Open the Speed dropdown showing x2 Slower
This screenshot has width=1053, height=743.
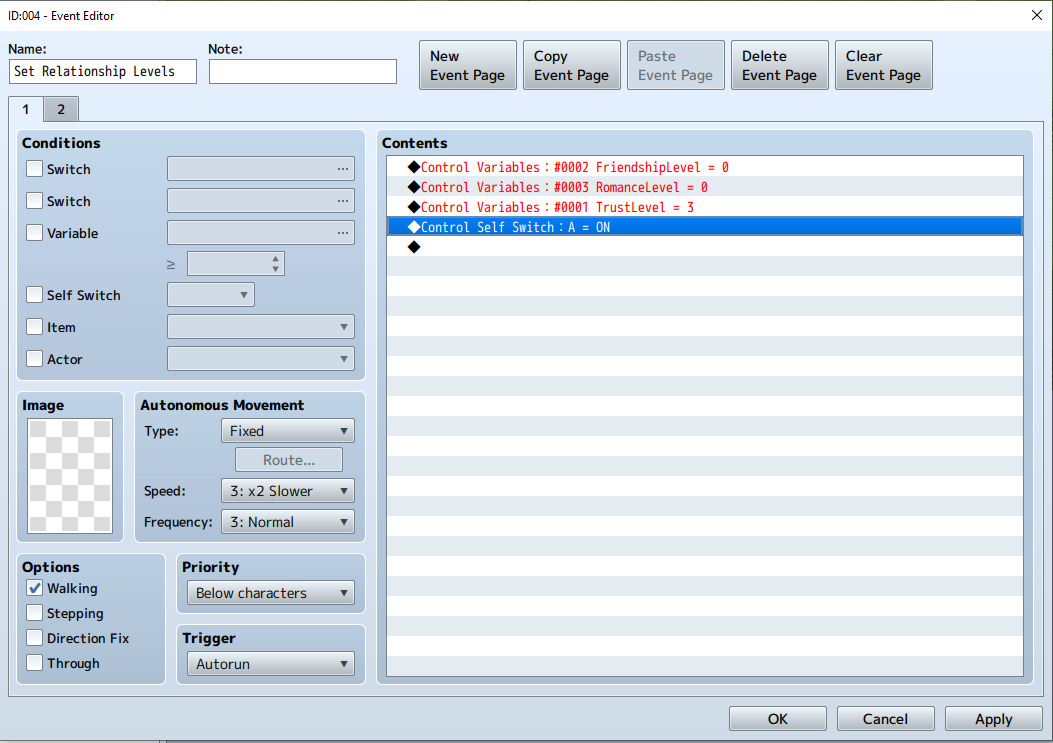287,490
